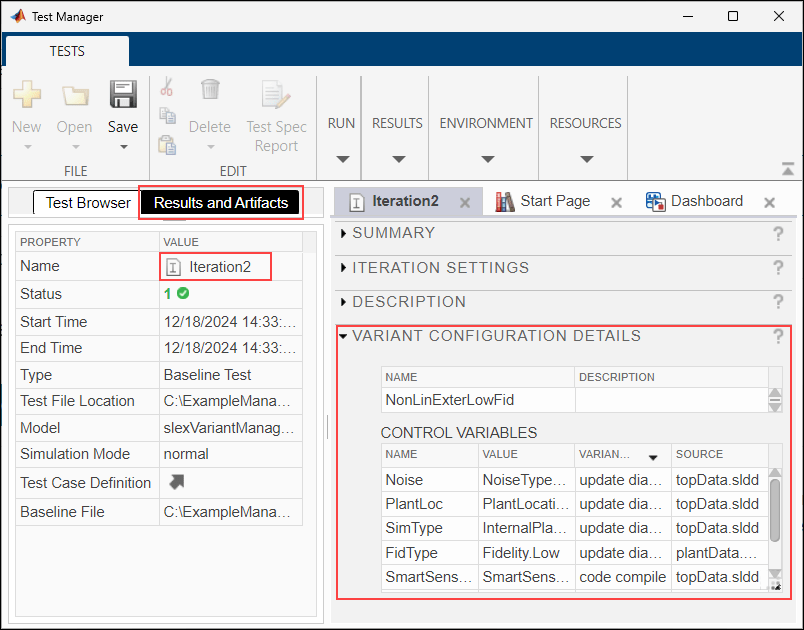Click the Cut scissors icon

(167, 88)
